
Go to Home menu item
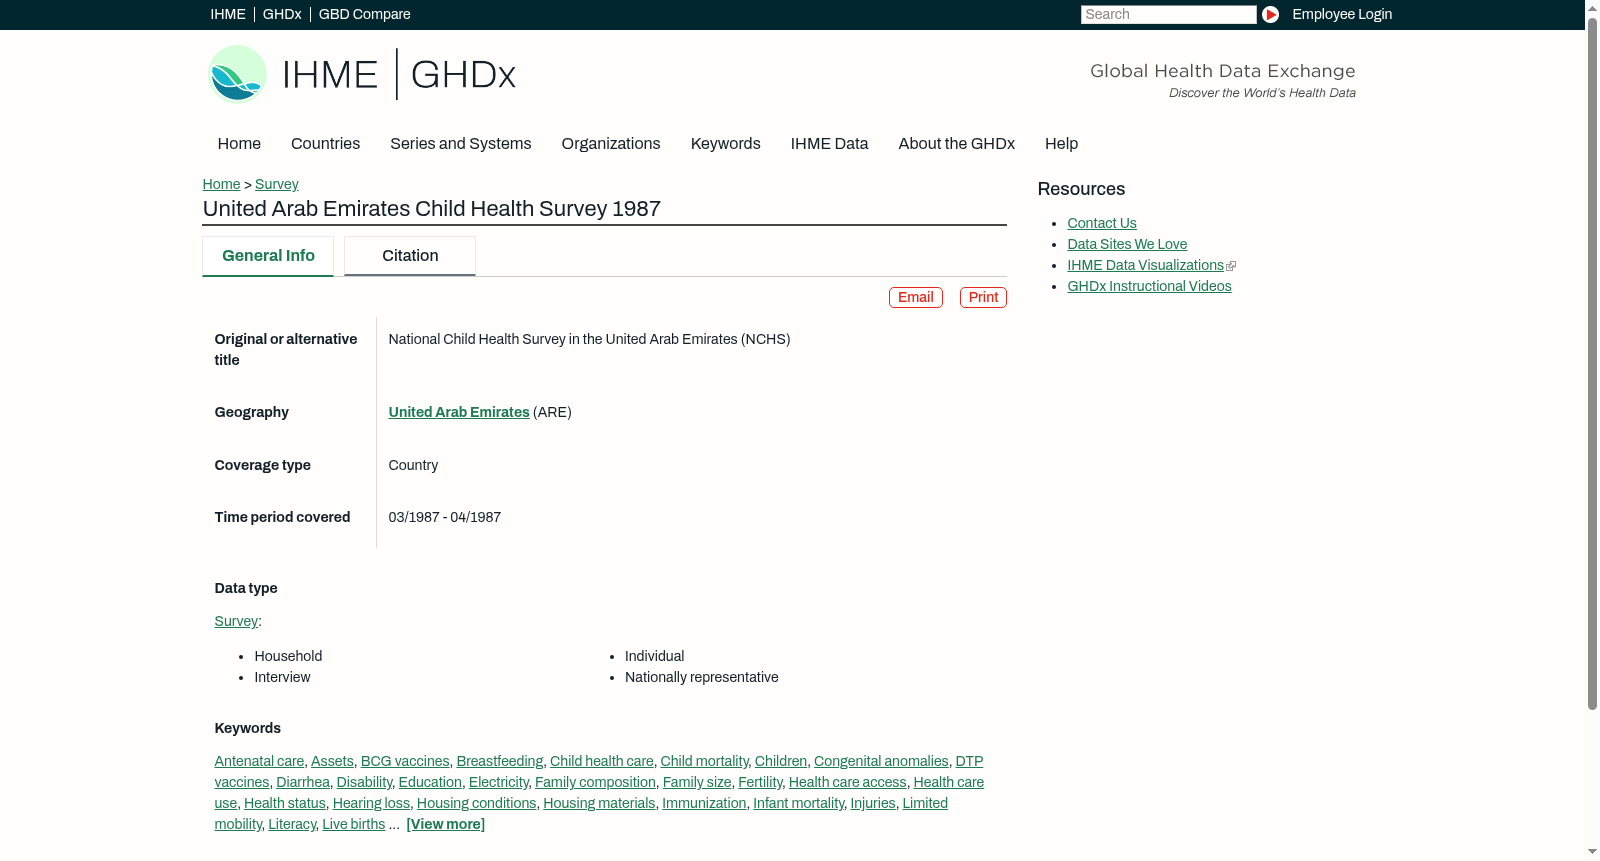[239, 144]
